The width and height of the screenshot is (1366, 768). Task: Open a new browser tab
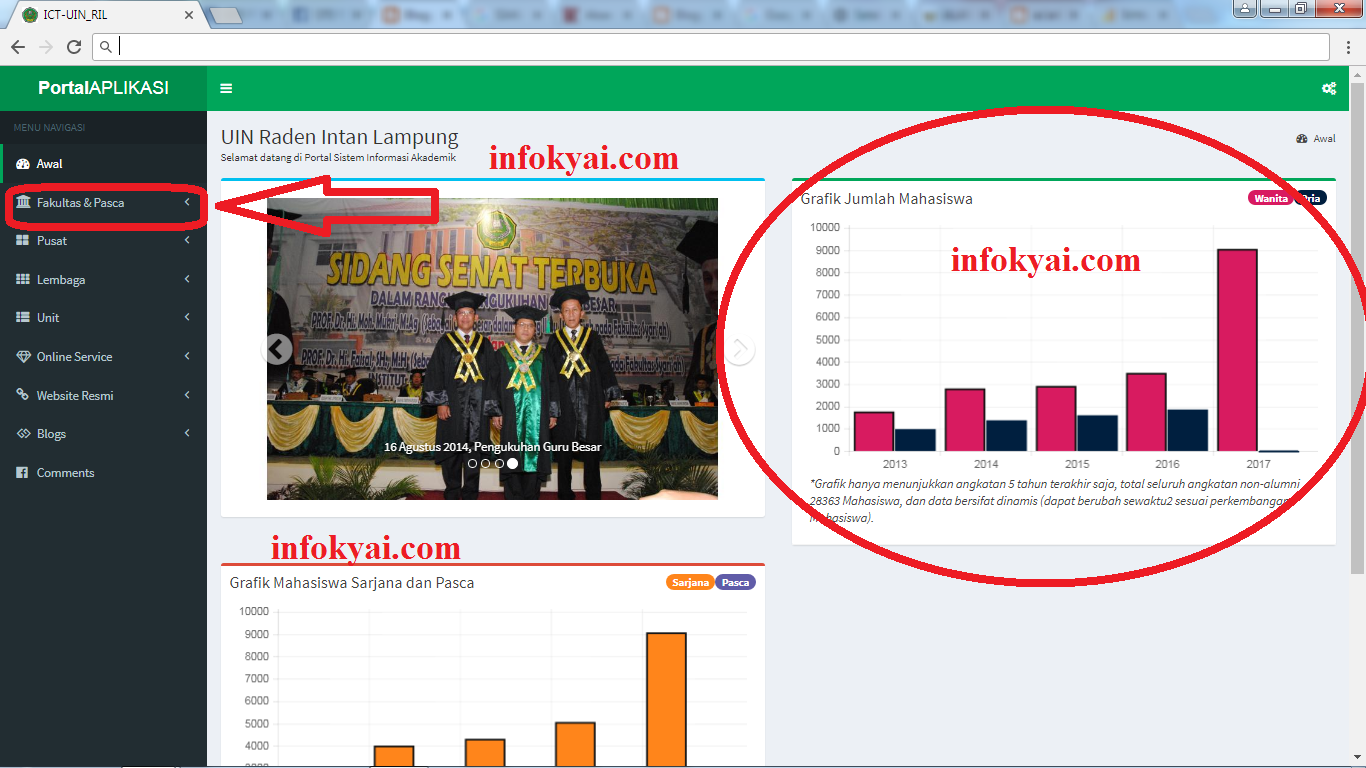(x=227, y=15)
